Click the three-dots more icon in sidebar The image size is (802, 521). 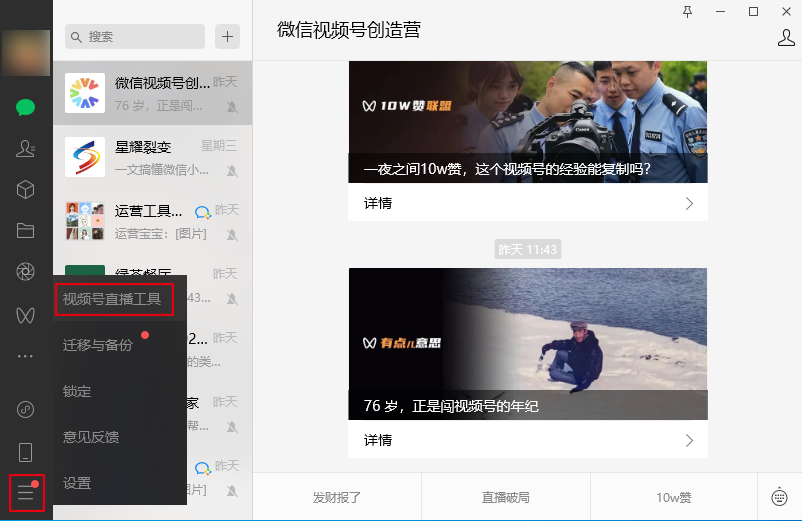pyautogui.click(x=26, y=356)
